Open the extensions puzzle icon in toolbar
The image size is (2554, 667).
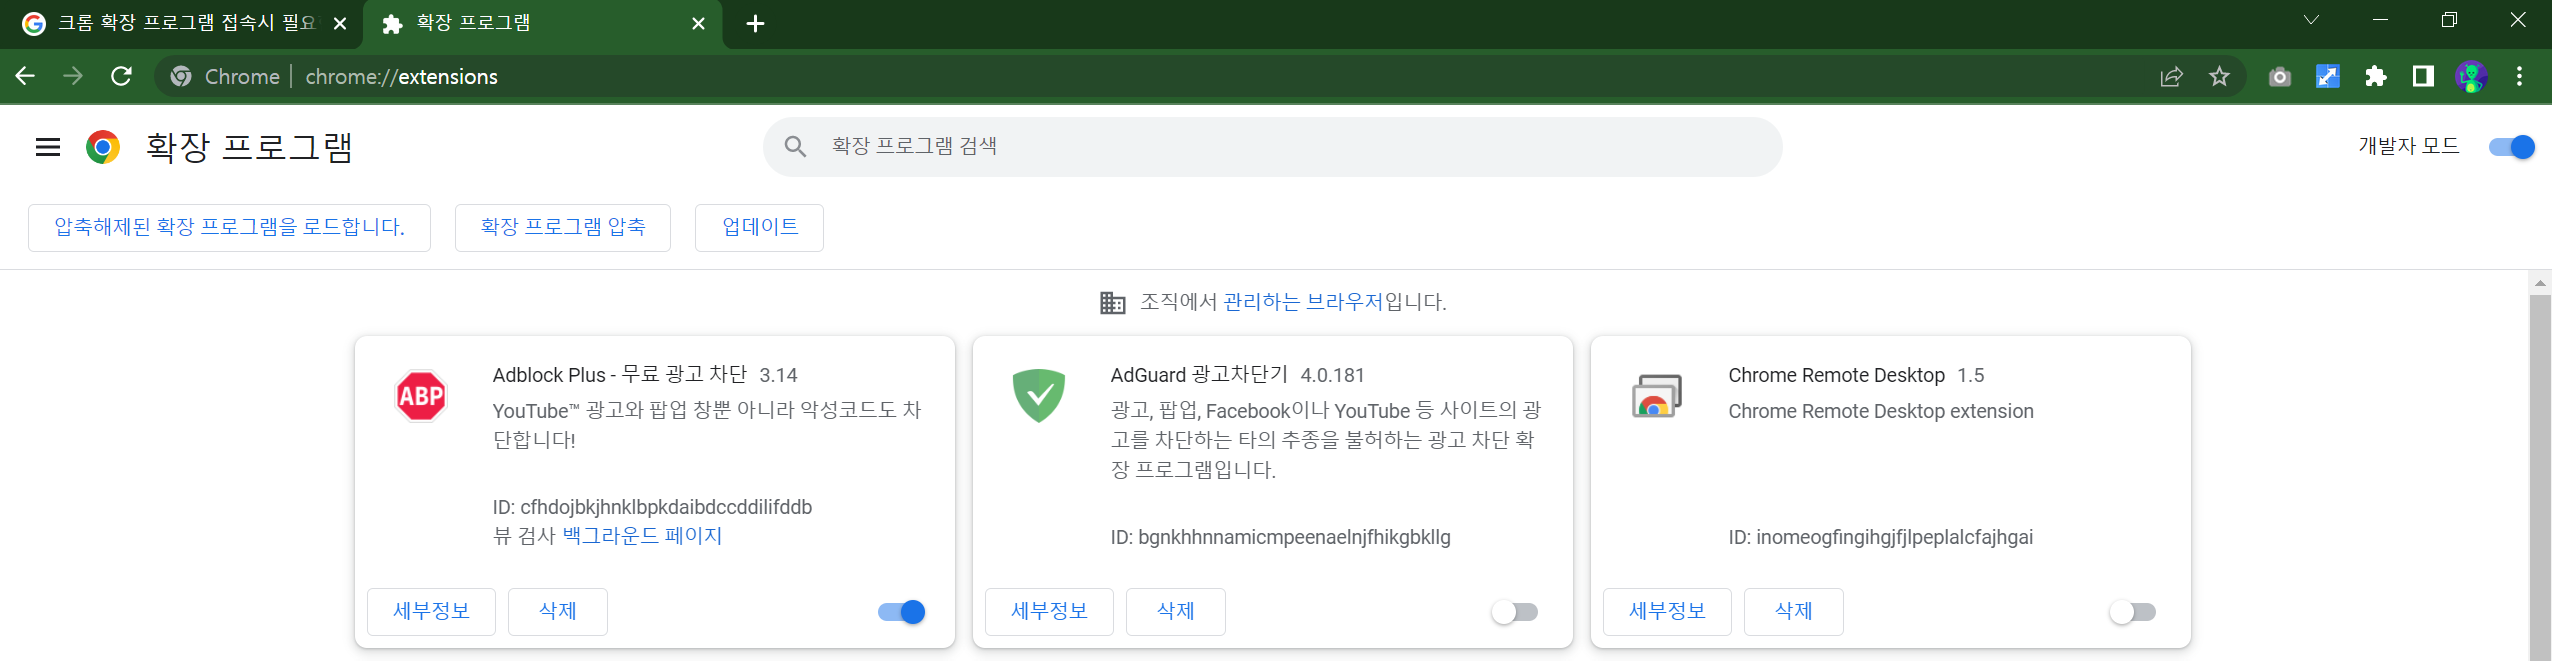point(2376,77)
